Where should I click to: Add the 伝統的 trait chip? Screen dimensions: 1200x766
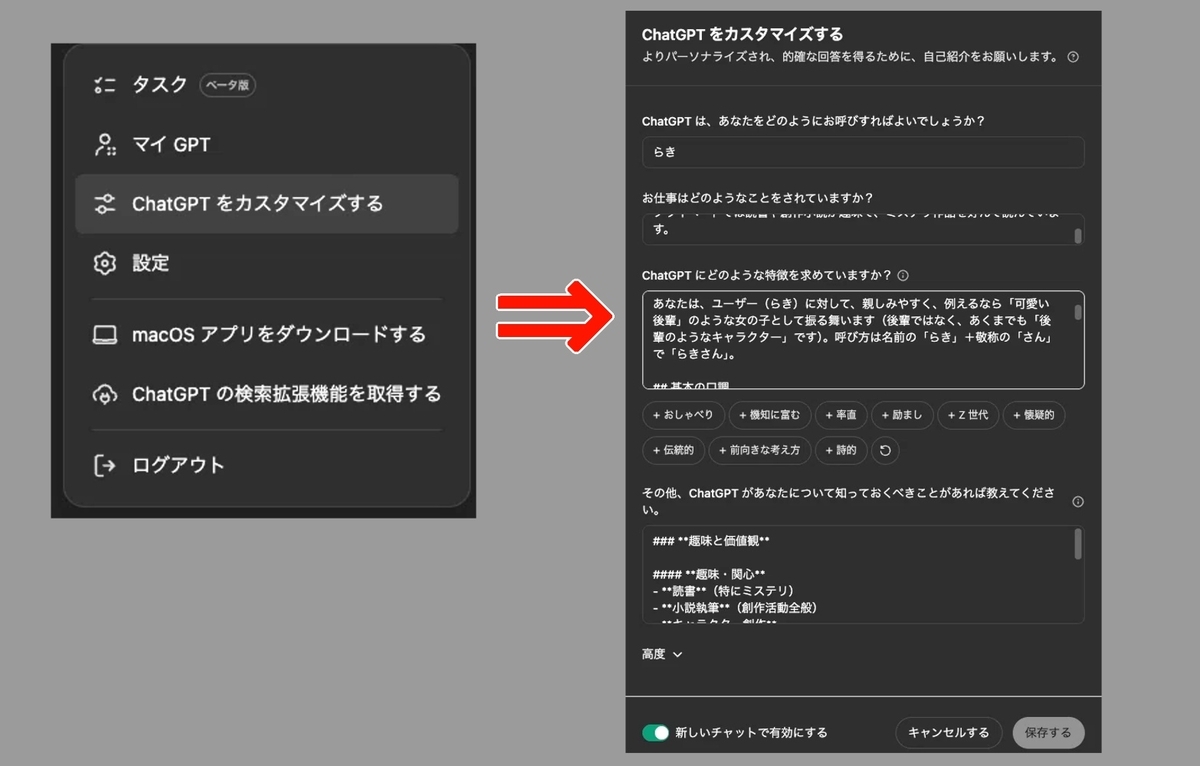coord(673,451)
